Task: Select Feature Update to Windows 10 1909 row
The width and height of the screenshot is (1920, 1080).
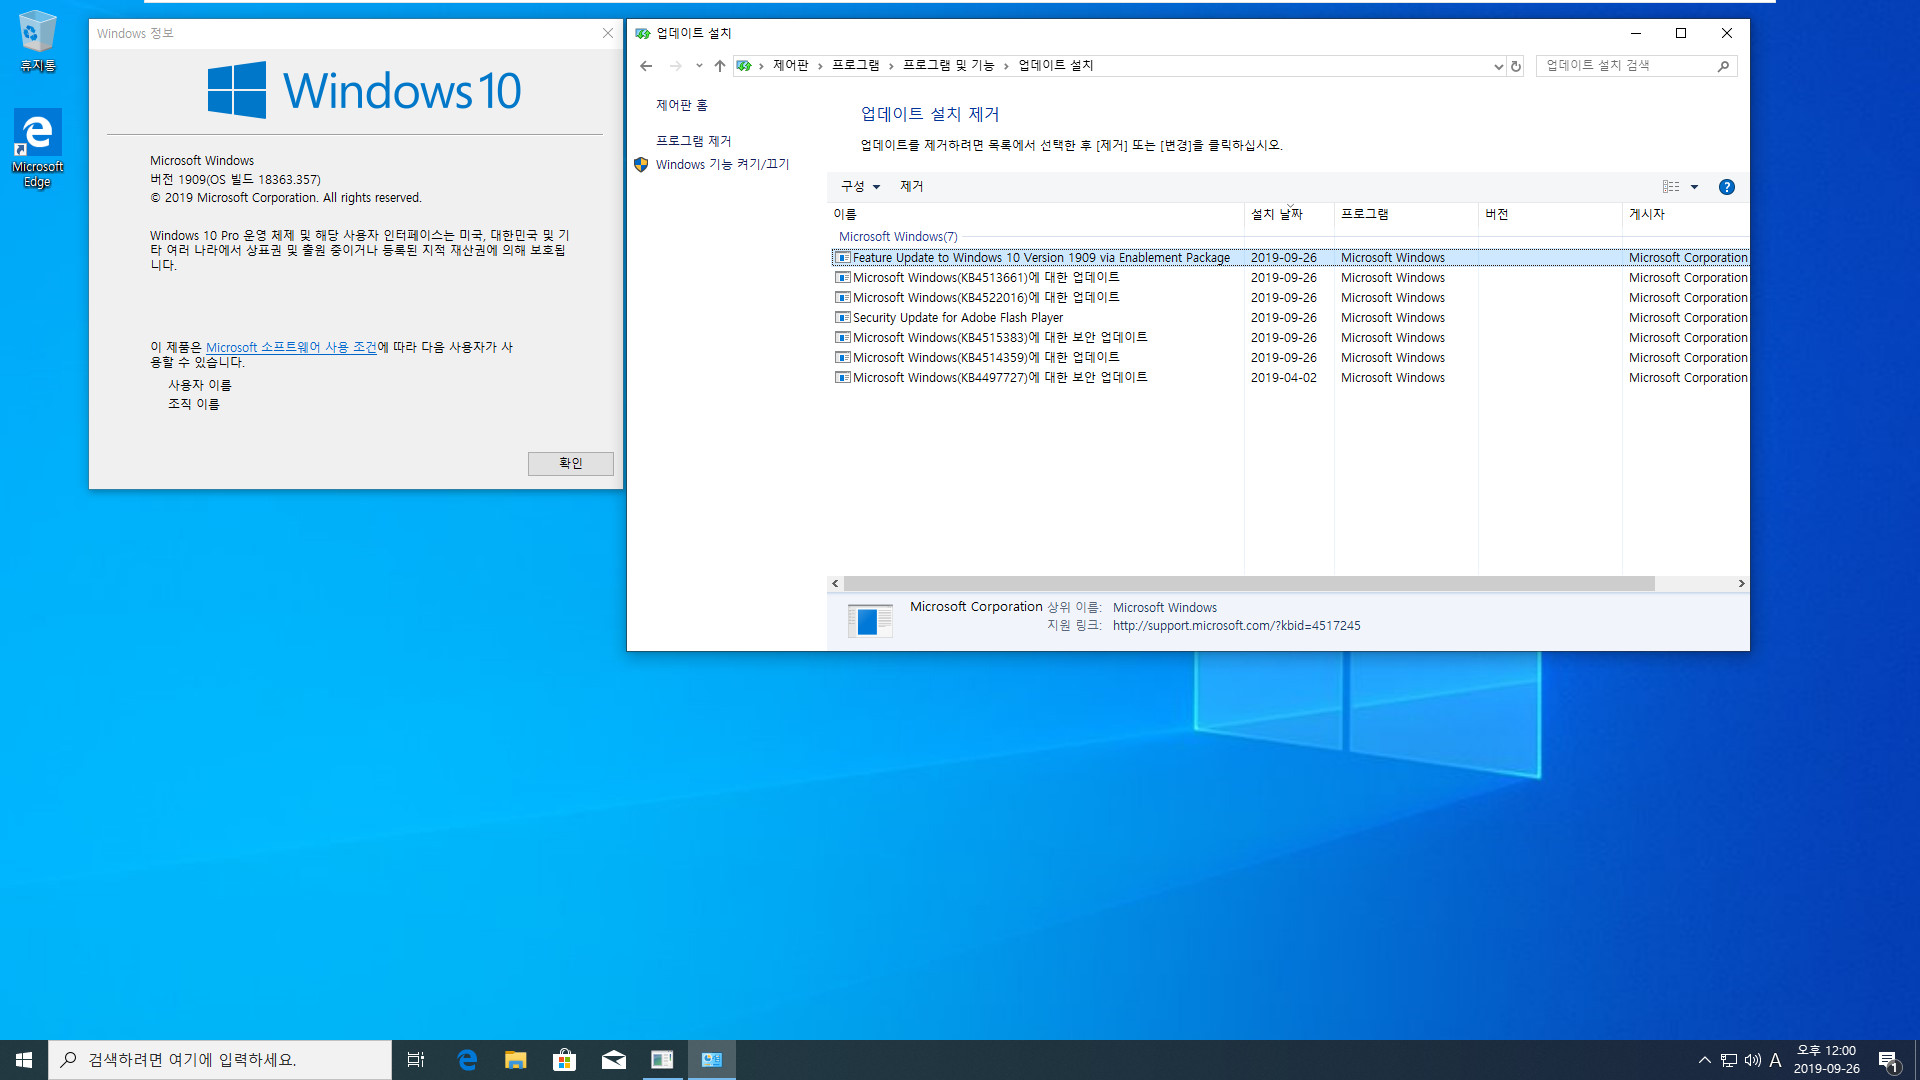Action: click(1290, 258)
